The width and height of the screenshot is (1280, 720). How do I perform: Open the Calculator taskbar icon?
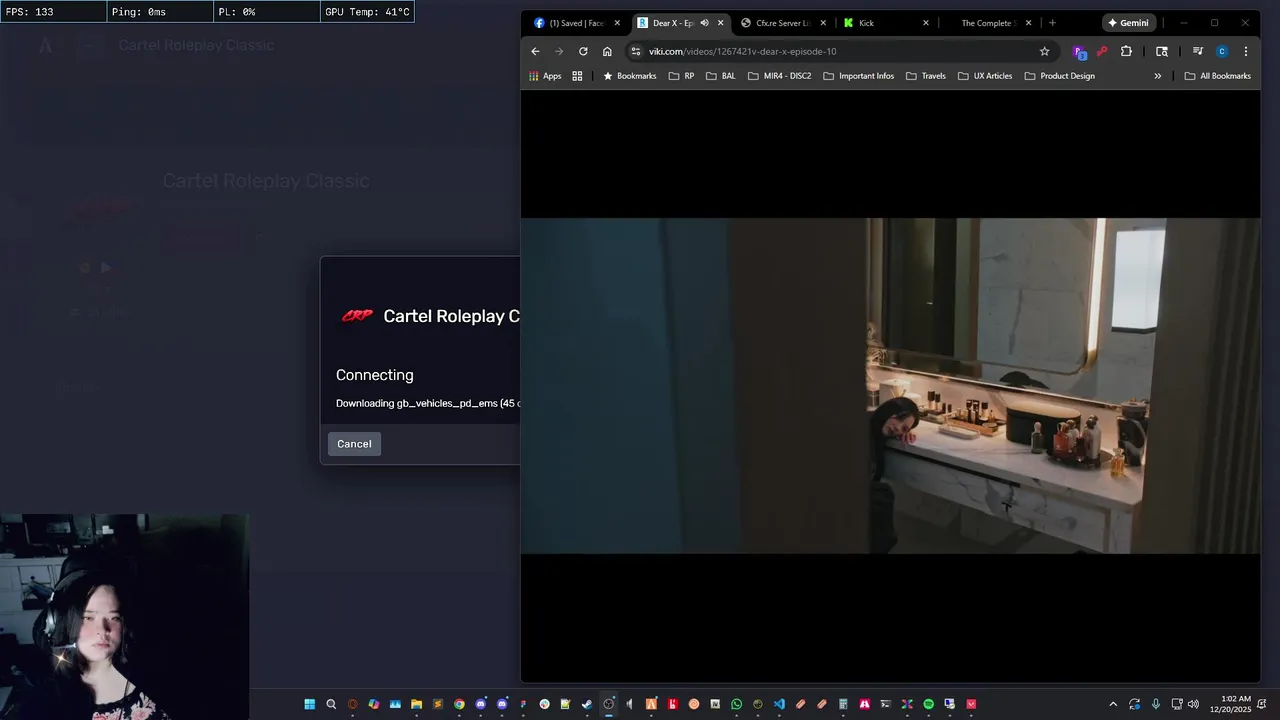click(842, 704)
